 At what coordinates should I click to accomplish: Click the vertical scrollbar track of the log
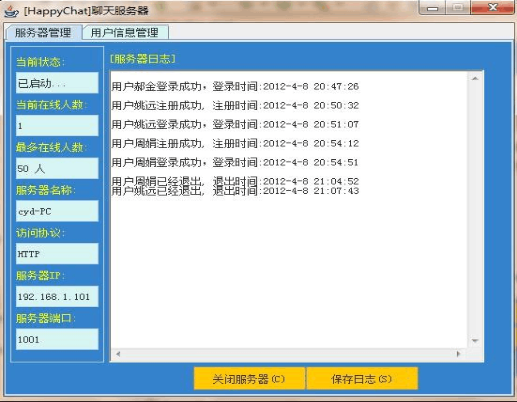tap(475, 210)
